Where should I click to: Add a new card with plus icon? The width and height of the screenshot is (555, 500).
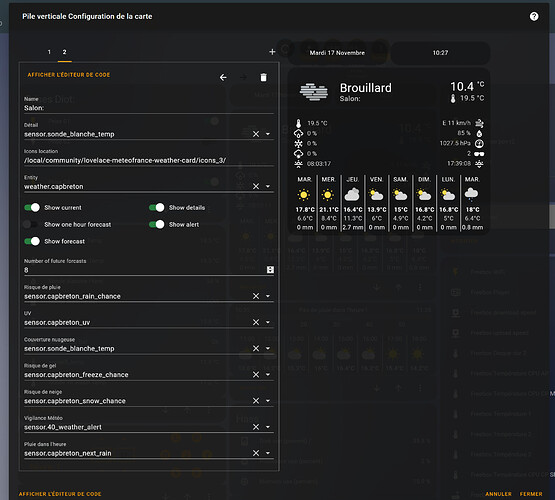point(272,52)
